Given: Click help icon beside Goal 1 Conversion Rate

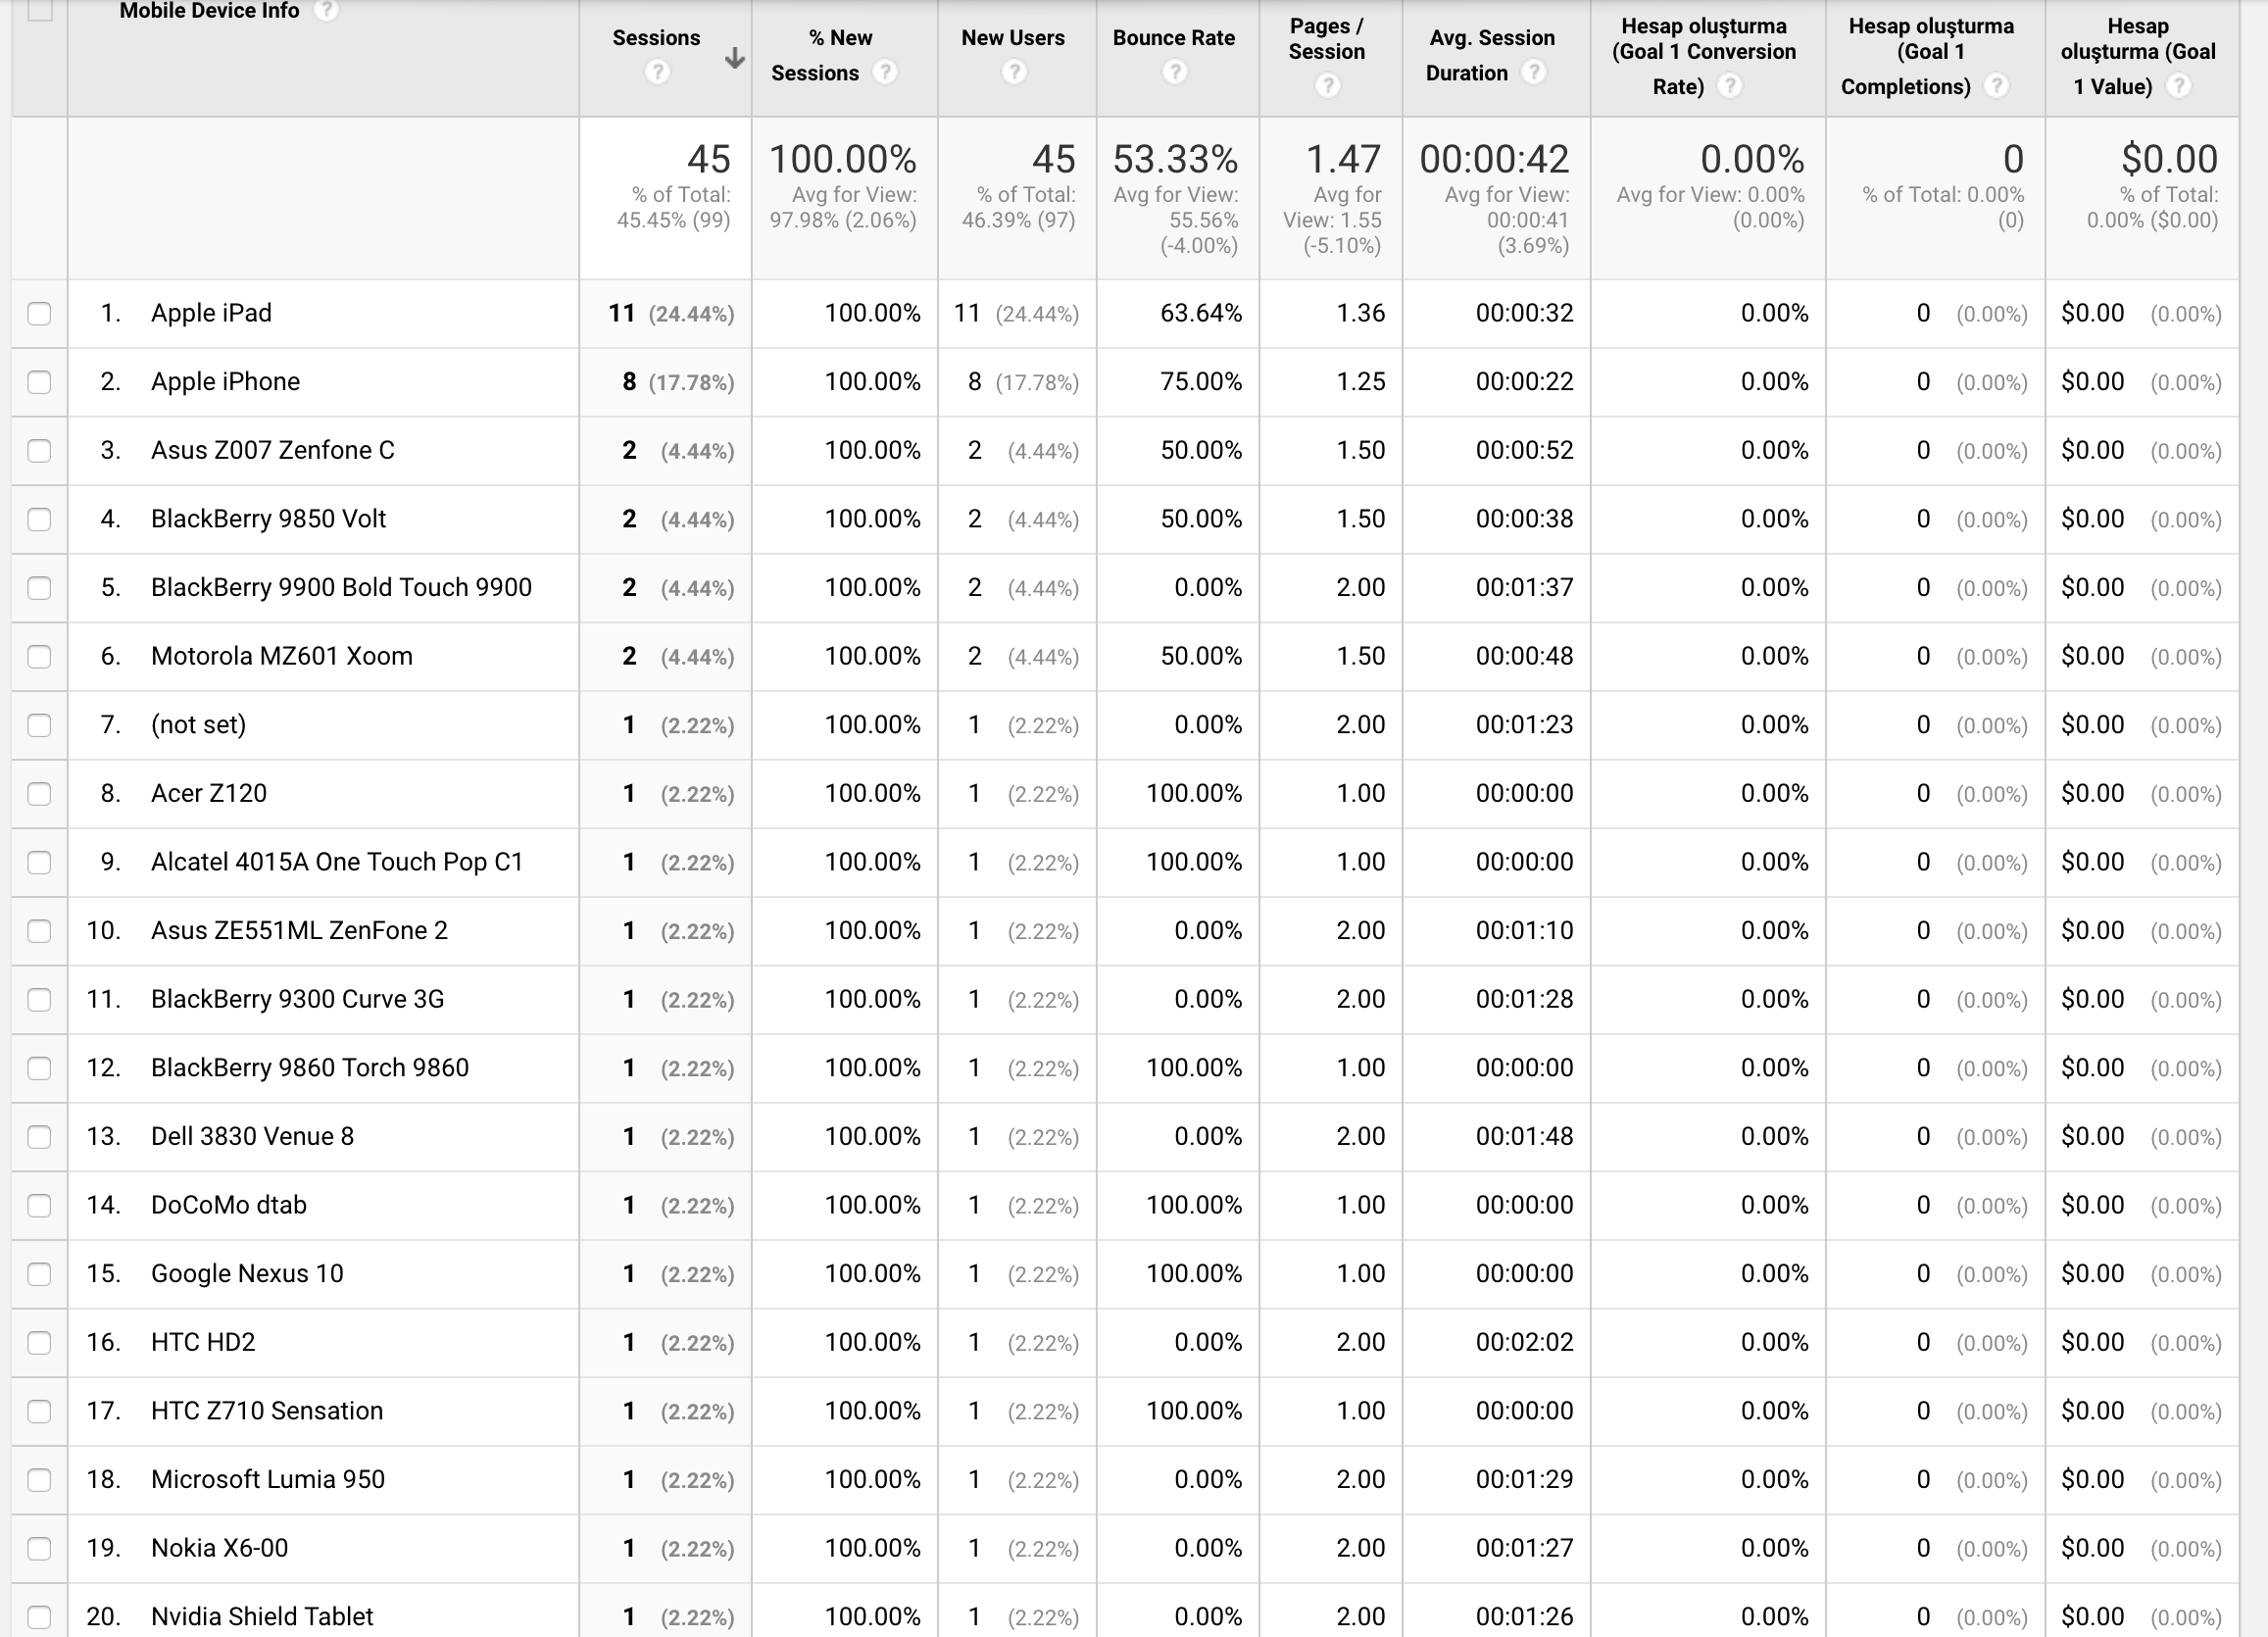Looking at the screenshot, I should (1729, 87).
